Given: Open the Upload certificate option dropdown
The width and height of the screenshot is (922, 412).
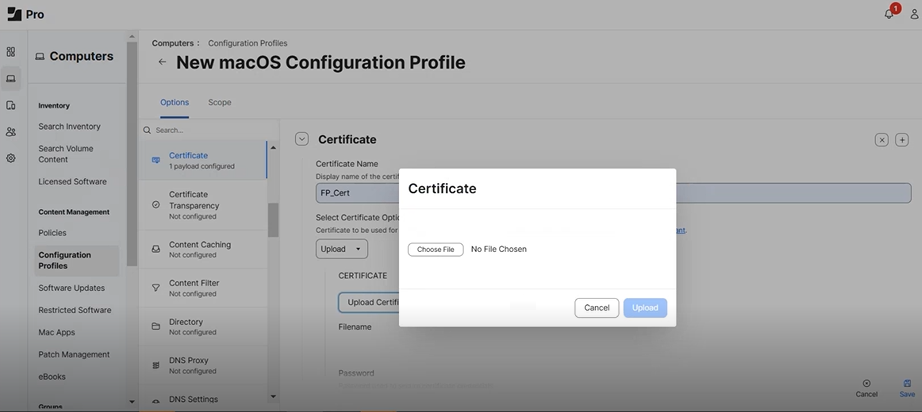Looking at the screenshot, I should [x=342, y=249].
